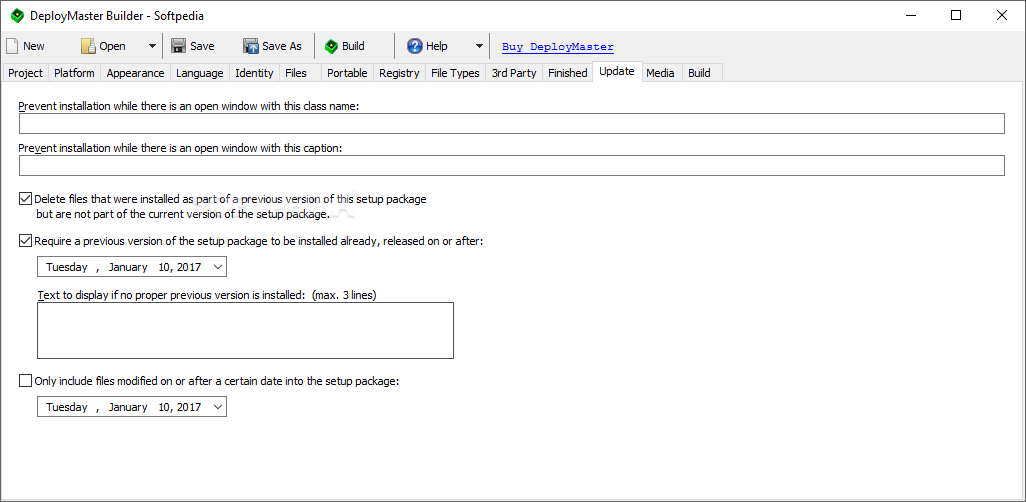Image resolution: width=1026 pixels, height=502 pixels.
Task: Click the green Build icon
Action: (x=331, y=46)
